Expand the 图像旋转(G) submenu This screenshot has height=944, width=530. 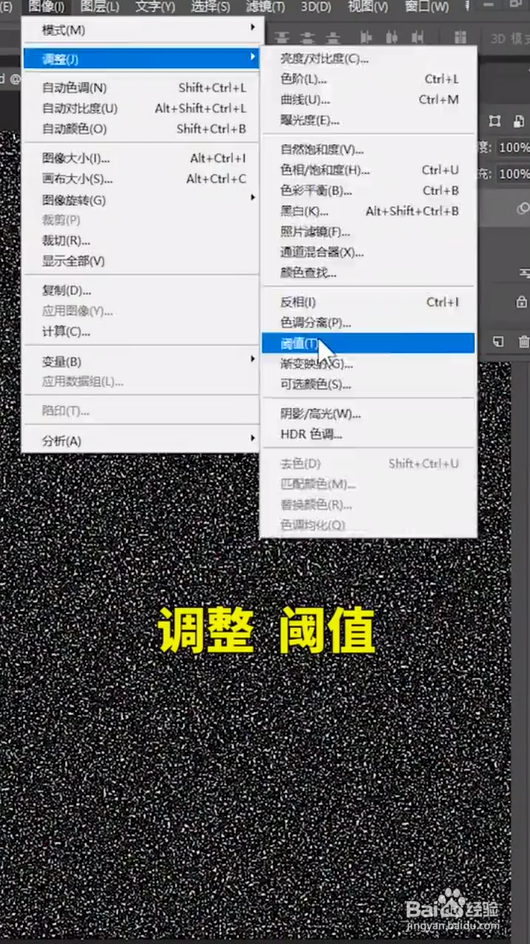[140, 200]
